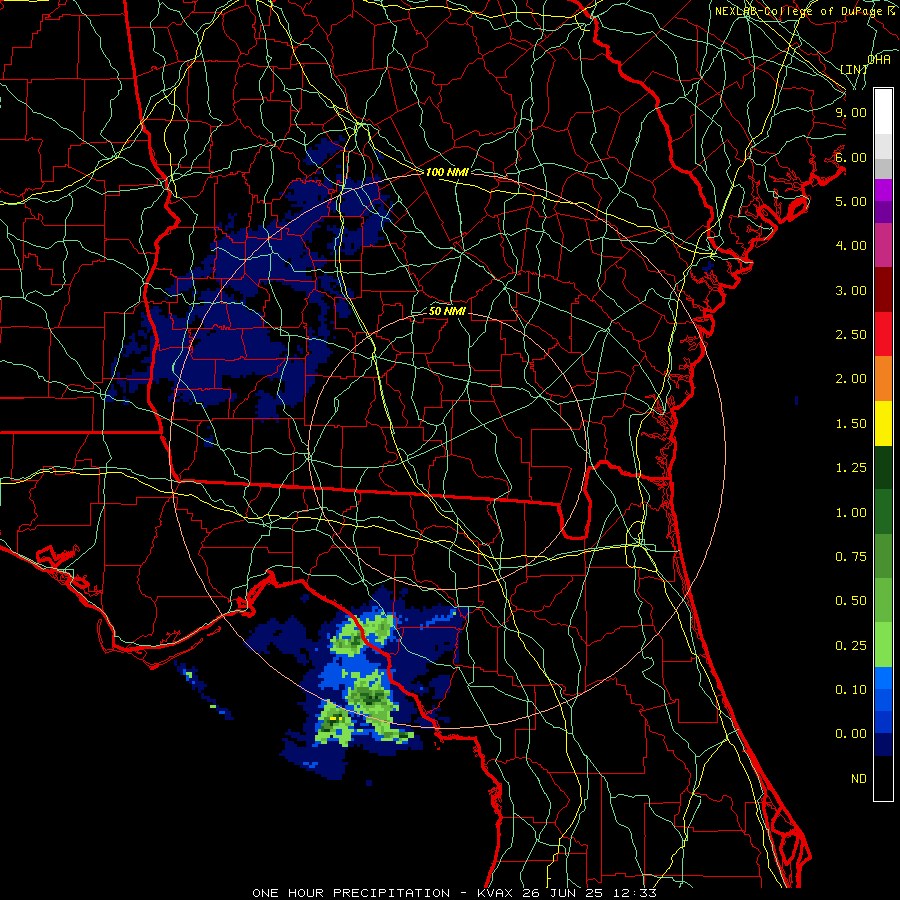
Task: Click the '6.00' legend value
Action: click(x=851, y=157)
